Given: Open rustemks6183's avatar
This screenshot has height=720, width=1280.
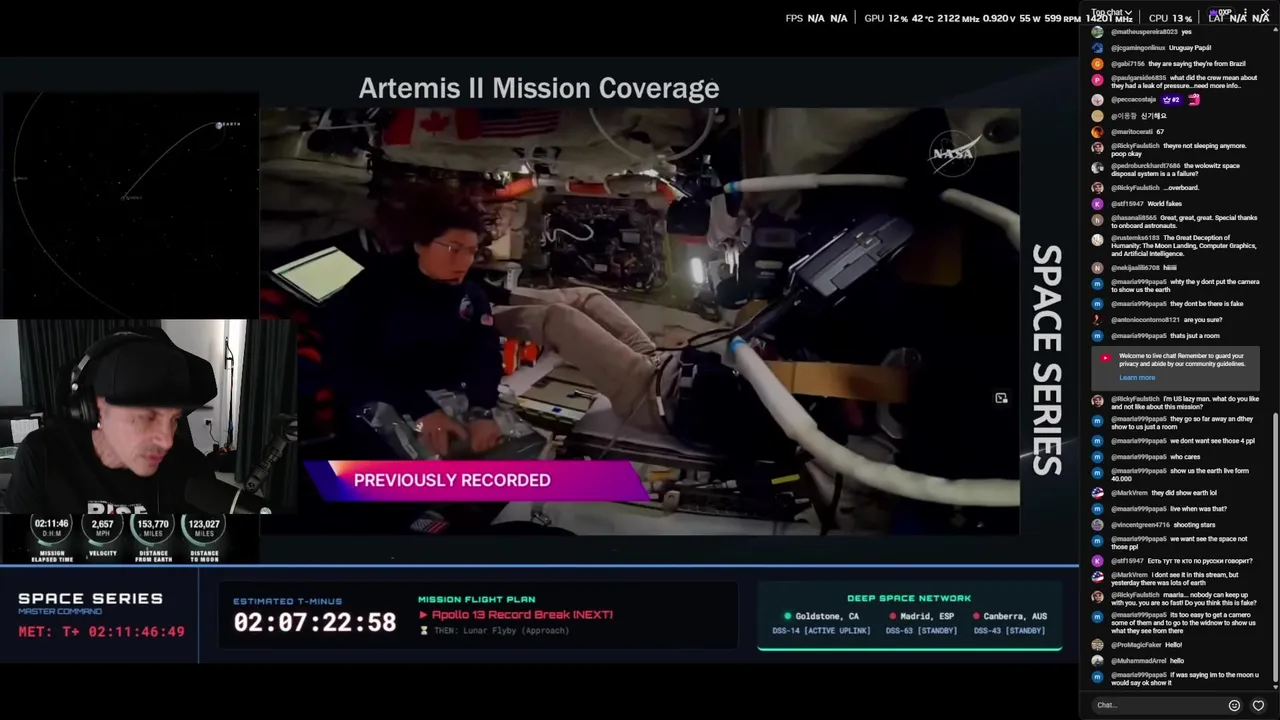Looking at the screenshot, I should [x=1098, y=240].
